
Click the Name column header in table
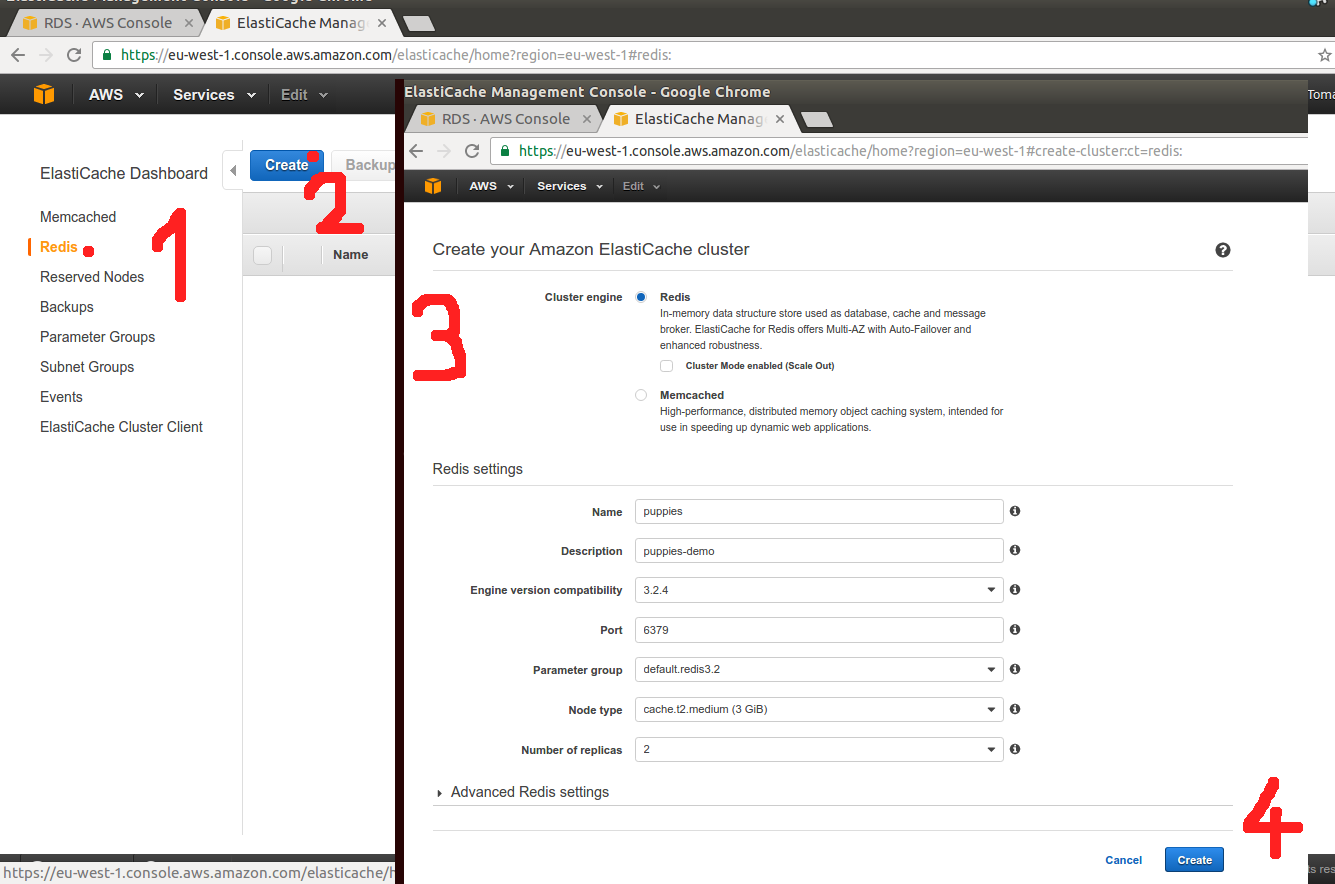[351, 255]
